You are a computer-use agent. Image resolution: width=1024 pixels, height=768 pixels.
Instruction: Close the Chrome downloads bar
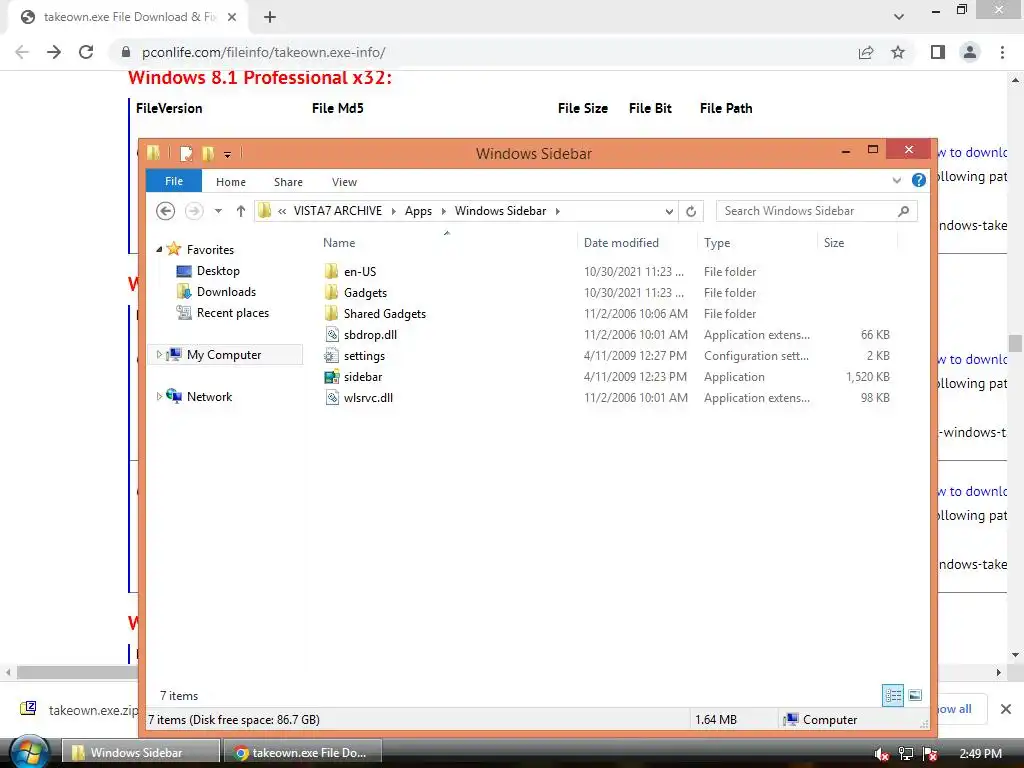pos(1006,709)
